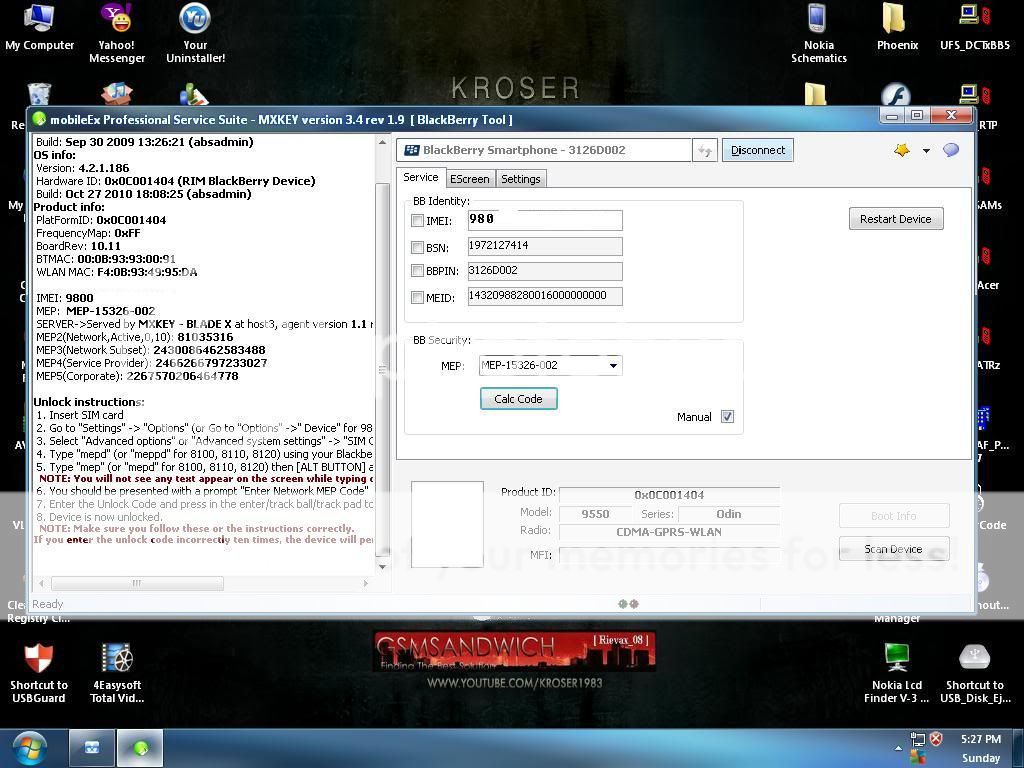The height and width of the screenshot is (768, 1024).
Task: Click the MEID number field
Action: click(545, 296)
